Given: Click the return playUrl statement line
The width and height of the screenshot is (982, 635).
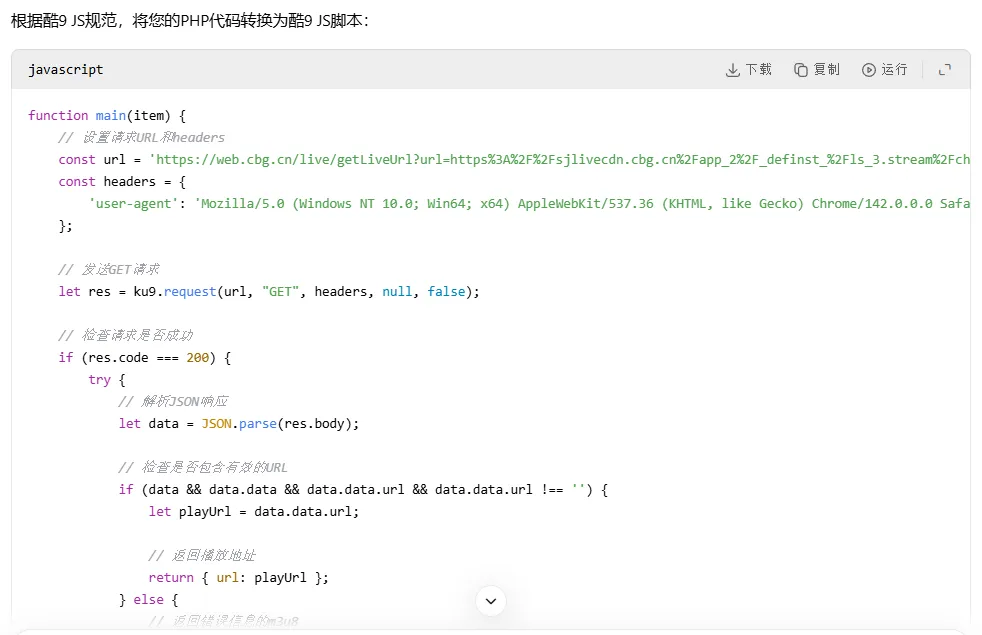Looking at the screenshot, I should click(239, 577).
